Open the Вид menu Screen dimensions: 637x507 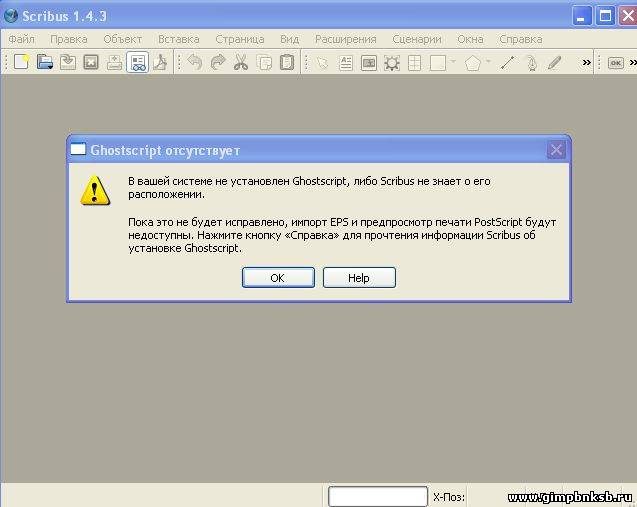(290, 39)
